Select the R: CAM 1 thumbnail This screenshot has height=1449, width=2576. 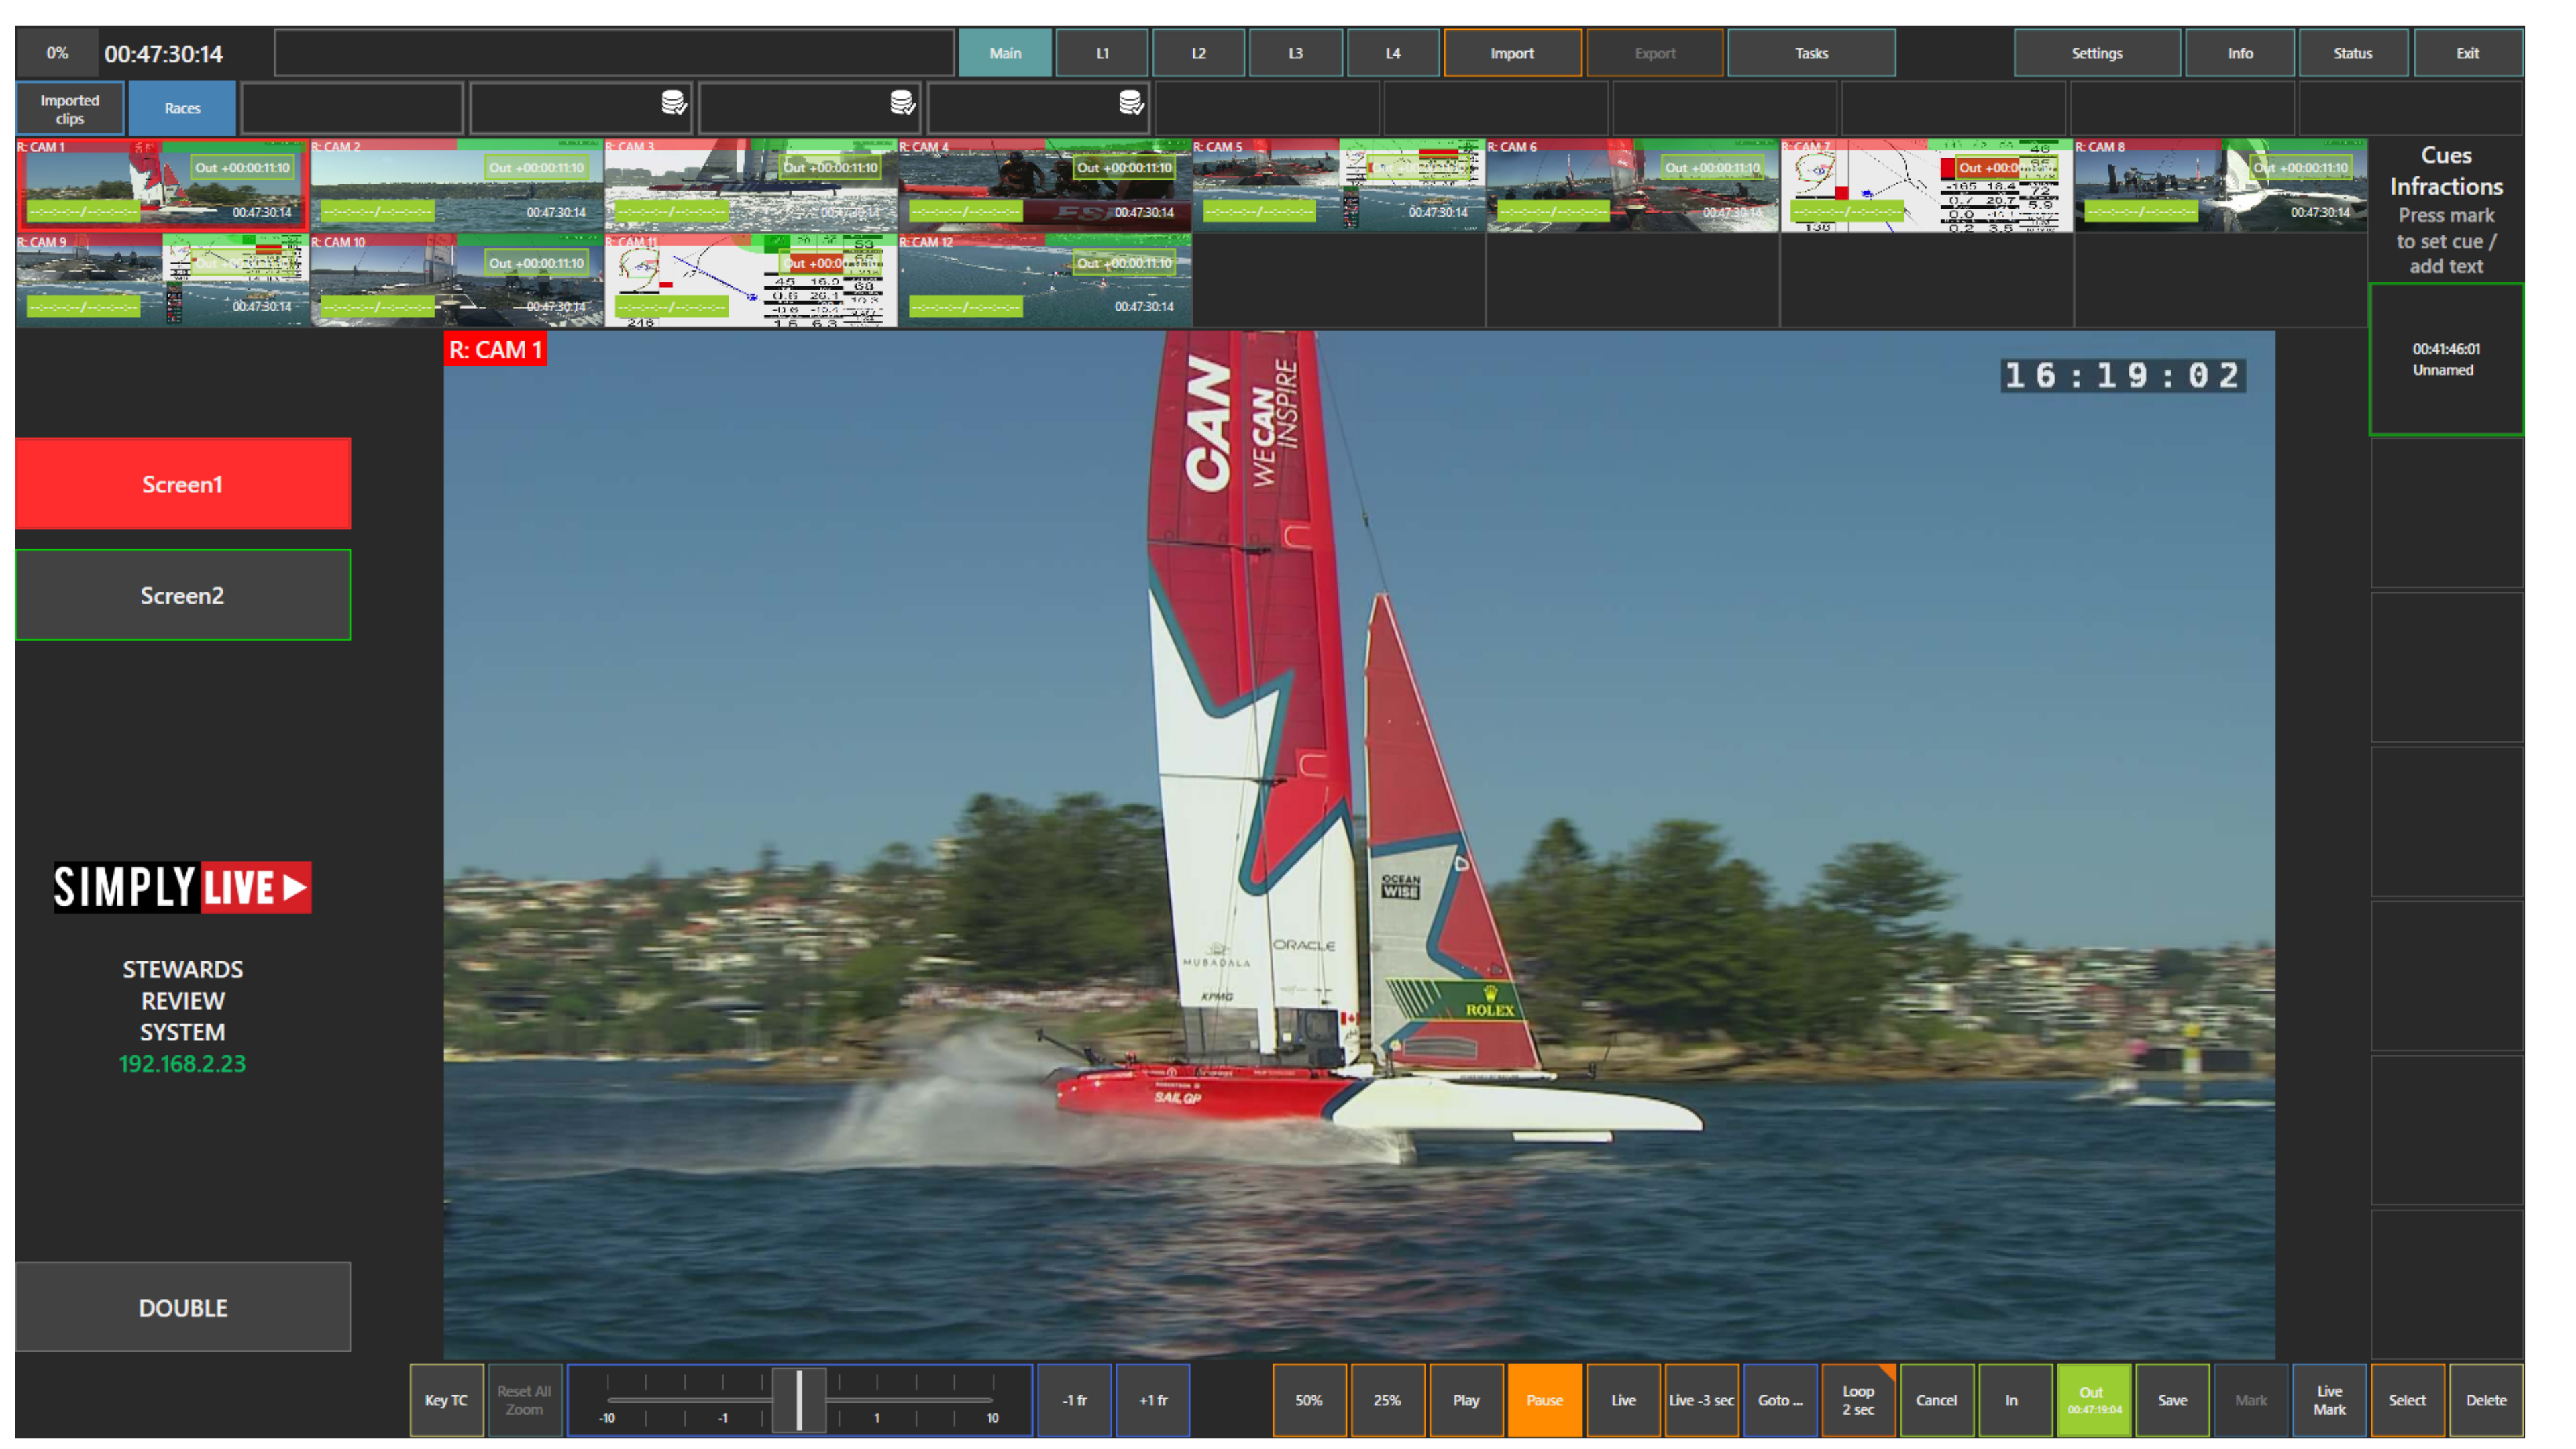162,185
